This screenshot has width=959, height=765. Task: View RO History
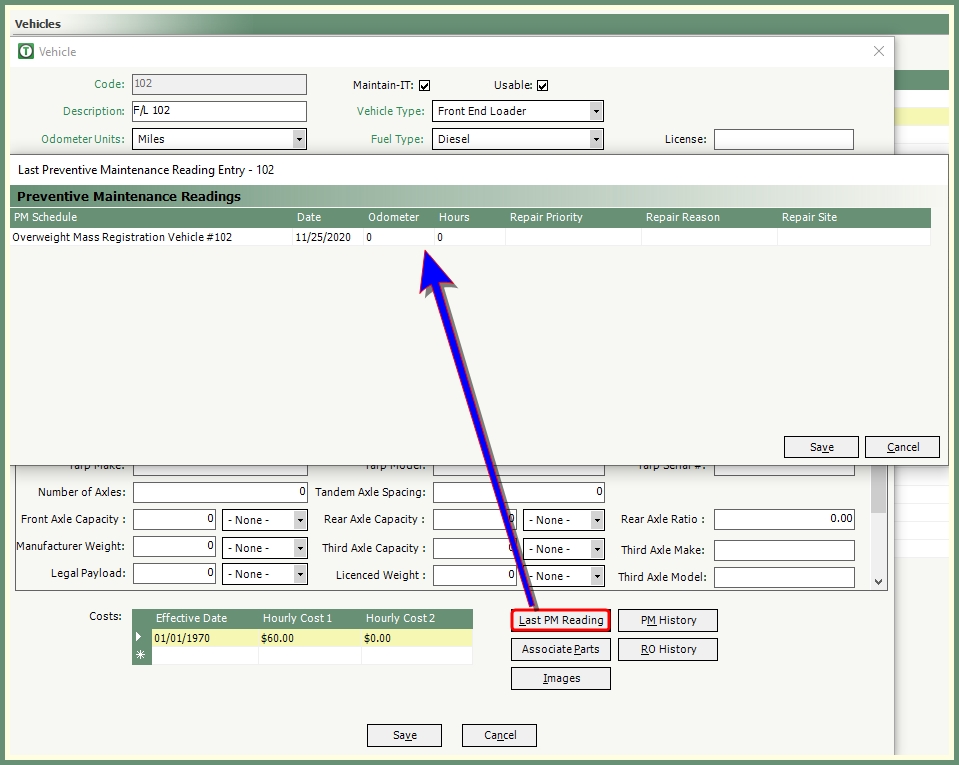[x=667, y=649]
